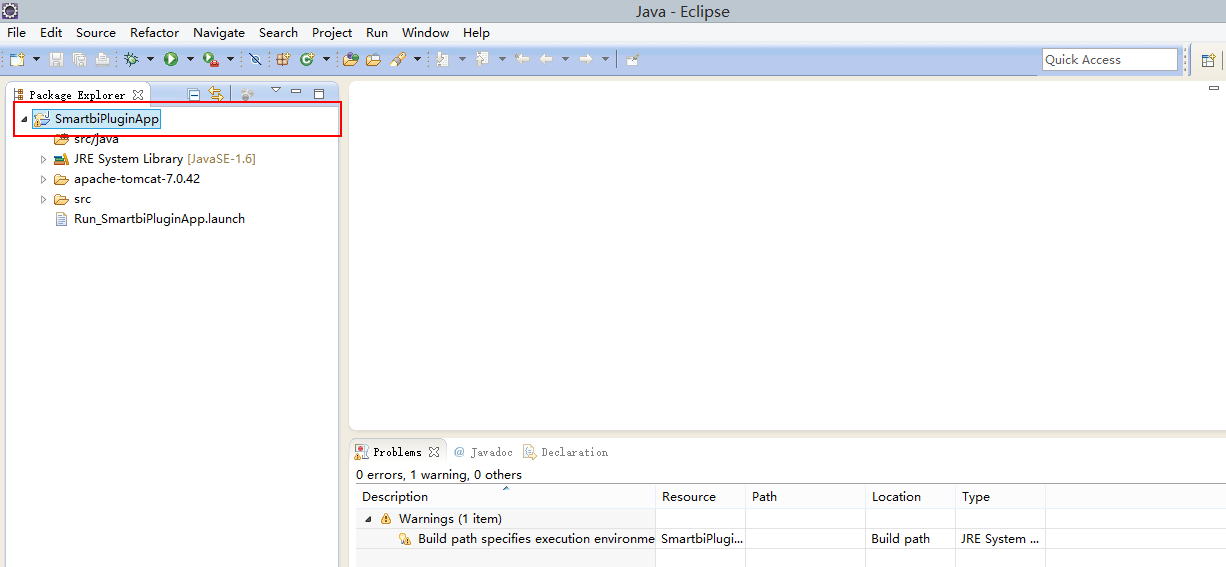Click the Pin Editor toolbar icon
This screenshot has width=1226, height=567.
coord(632,60)
